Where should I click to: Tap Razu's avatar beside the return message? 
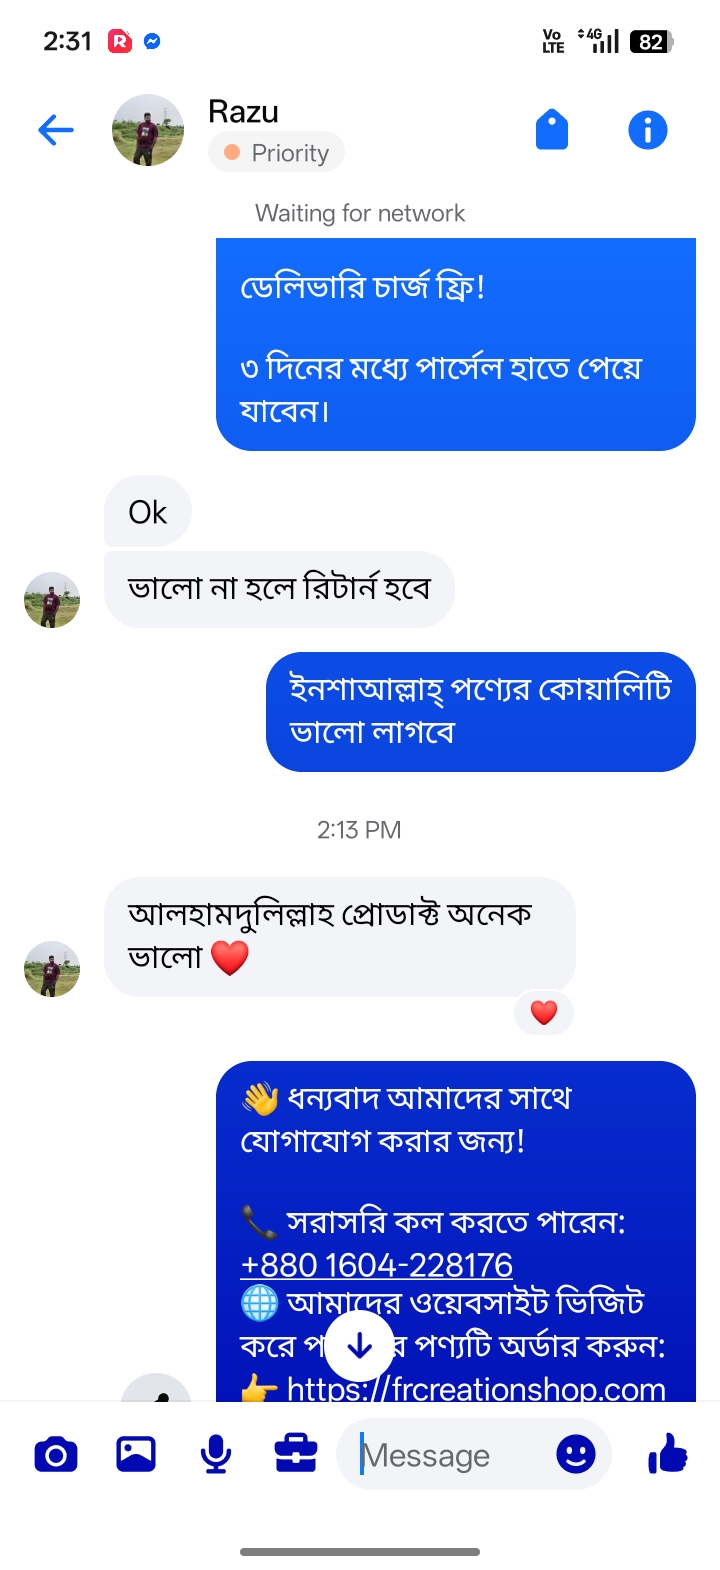(x=52, y=600)
